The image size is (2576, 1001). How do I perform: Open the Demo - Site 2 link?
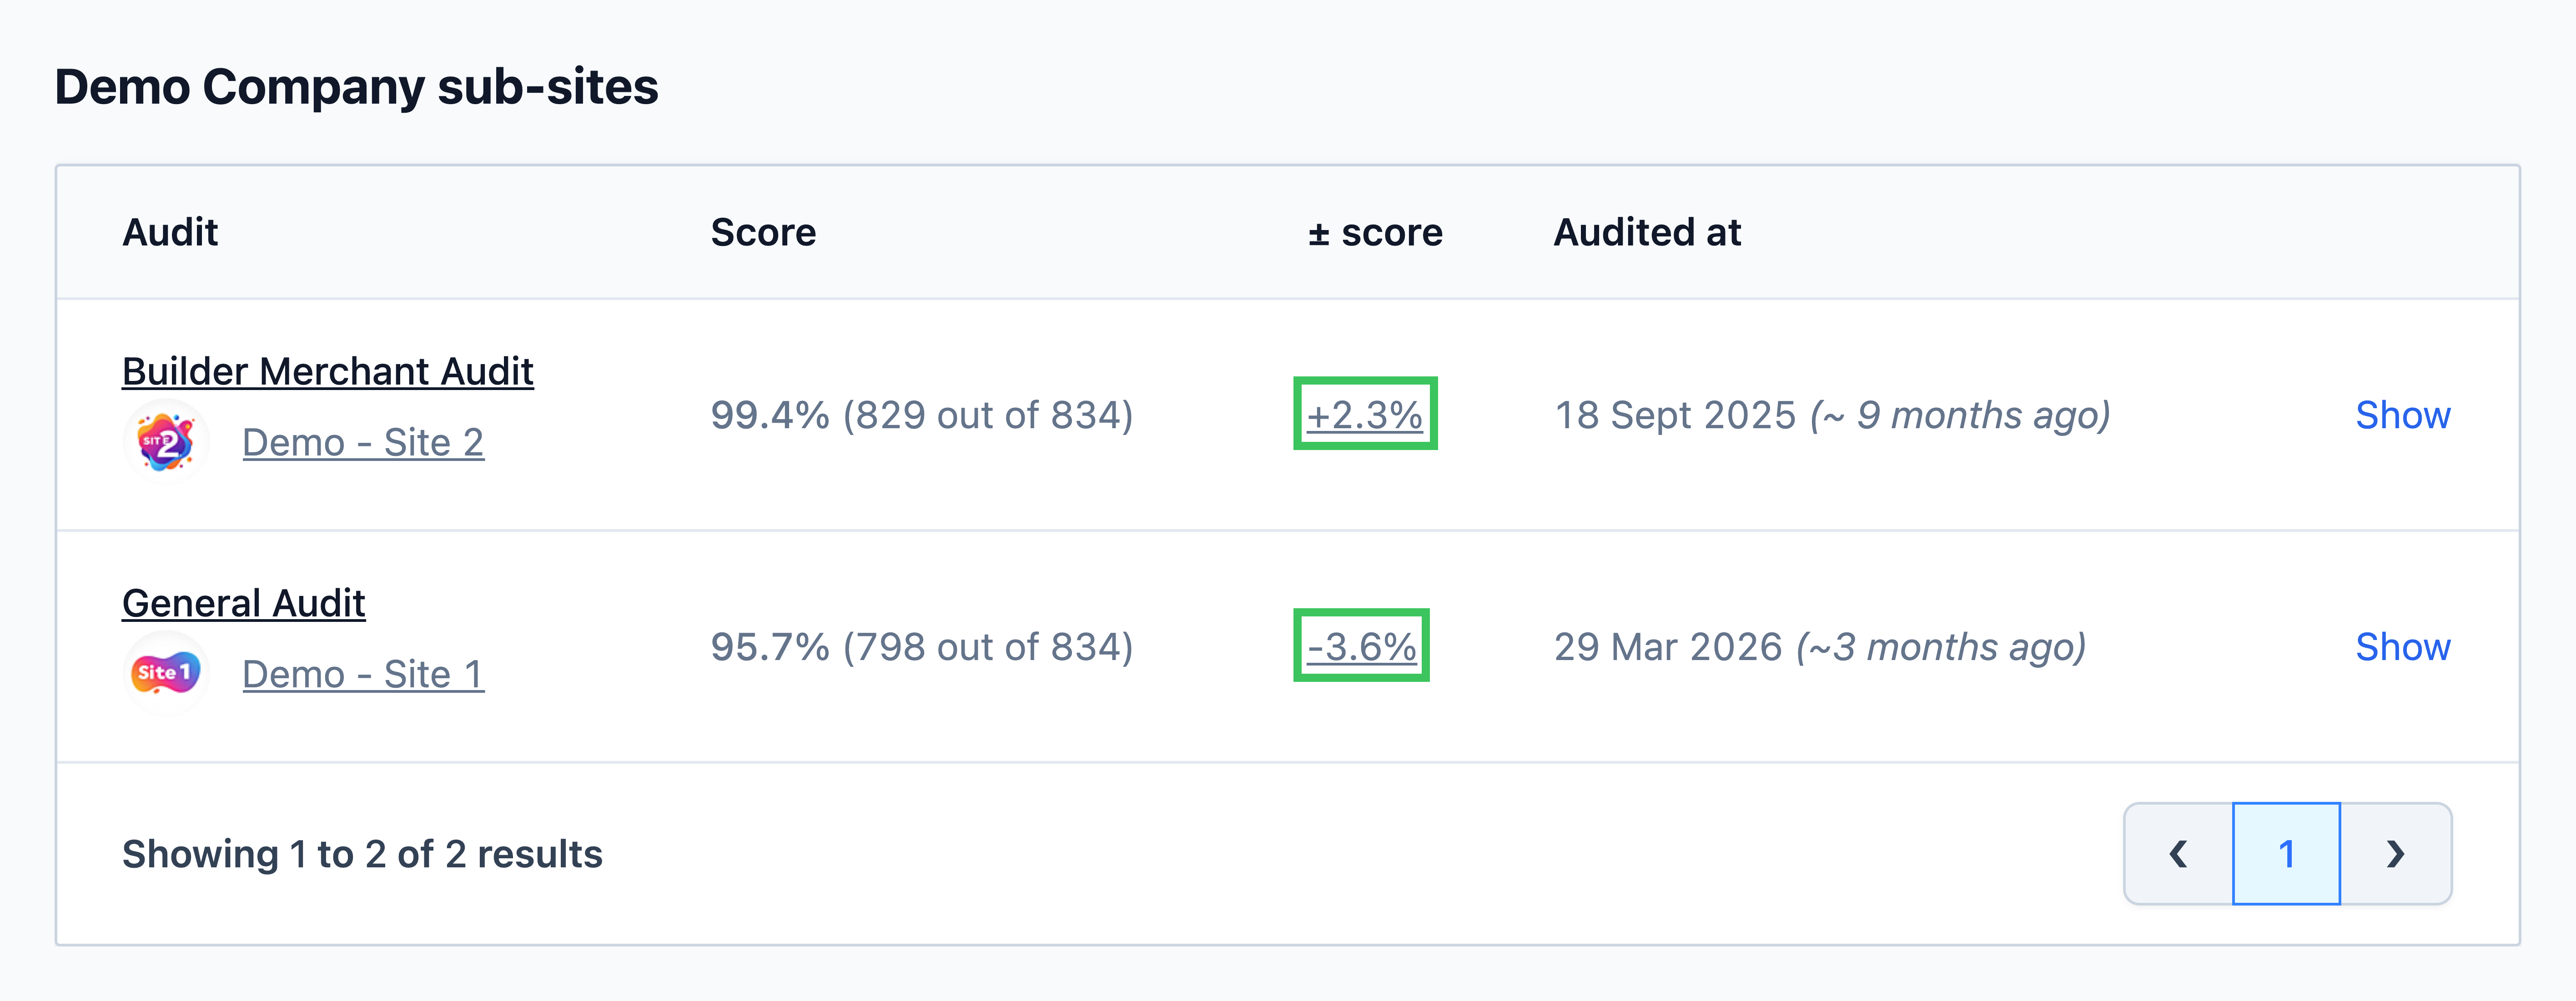pos(363,442)
